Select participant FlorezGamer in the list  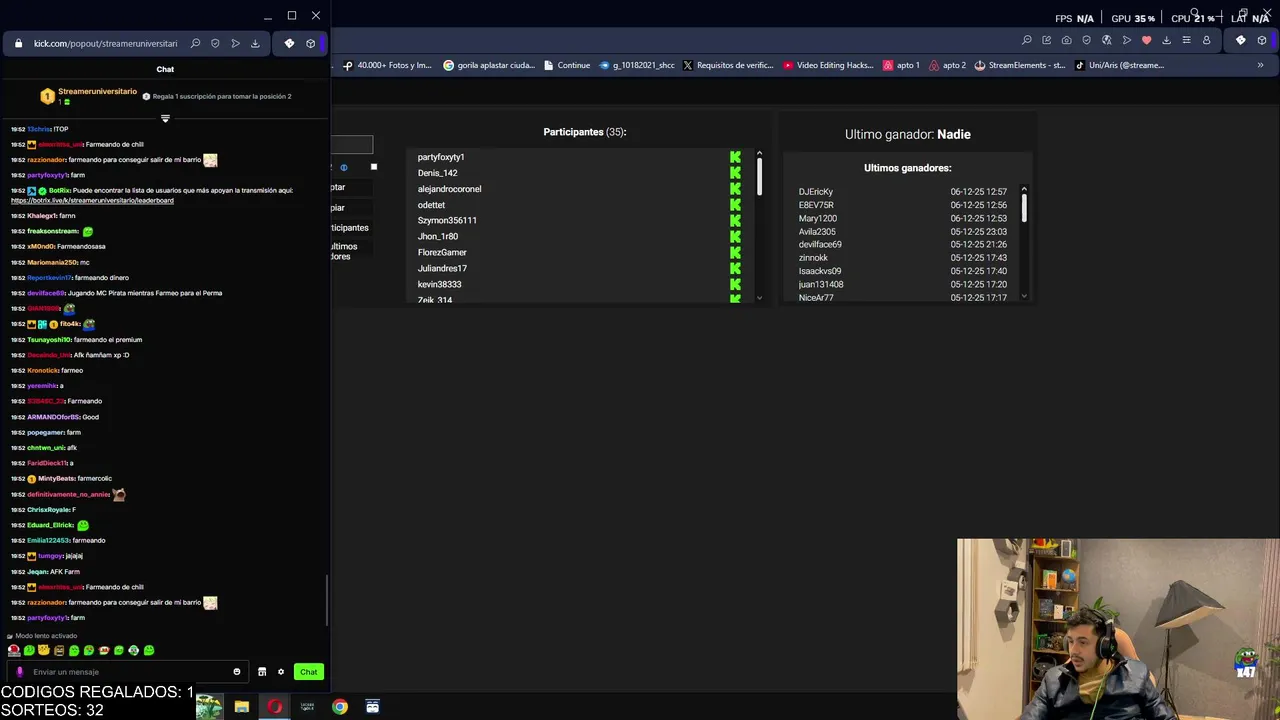pyautogui.click(x=442, y=252)
